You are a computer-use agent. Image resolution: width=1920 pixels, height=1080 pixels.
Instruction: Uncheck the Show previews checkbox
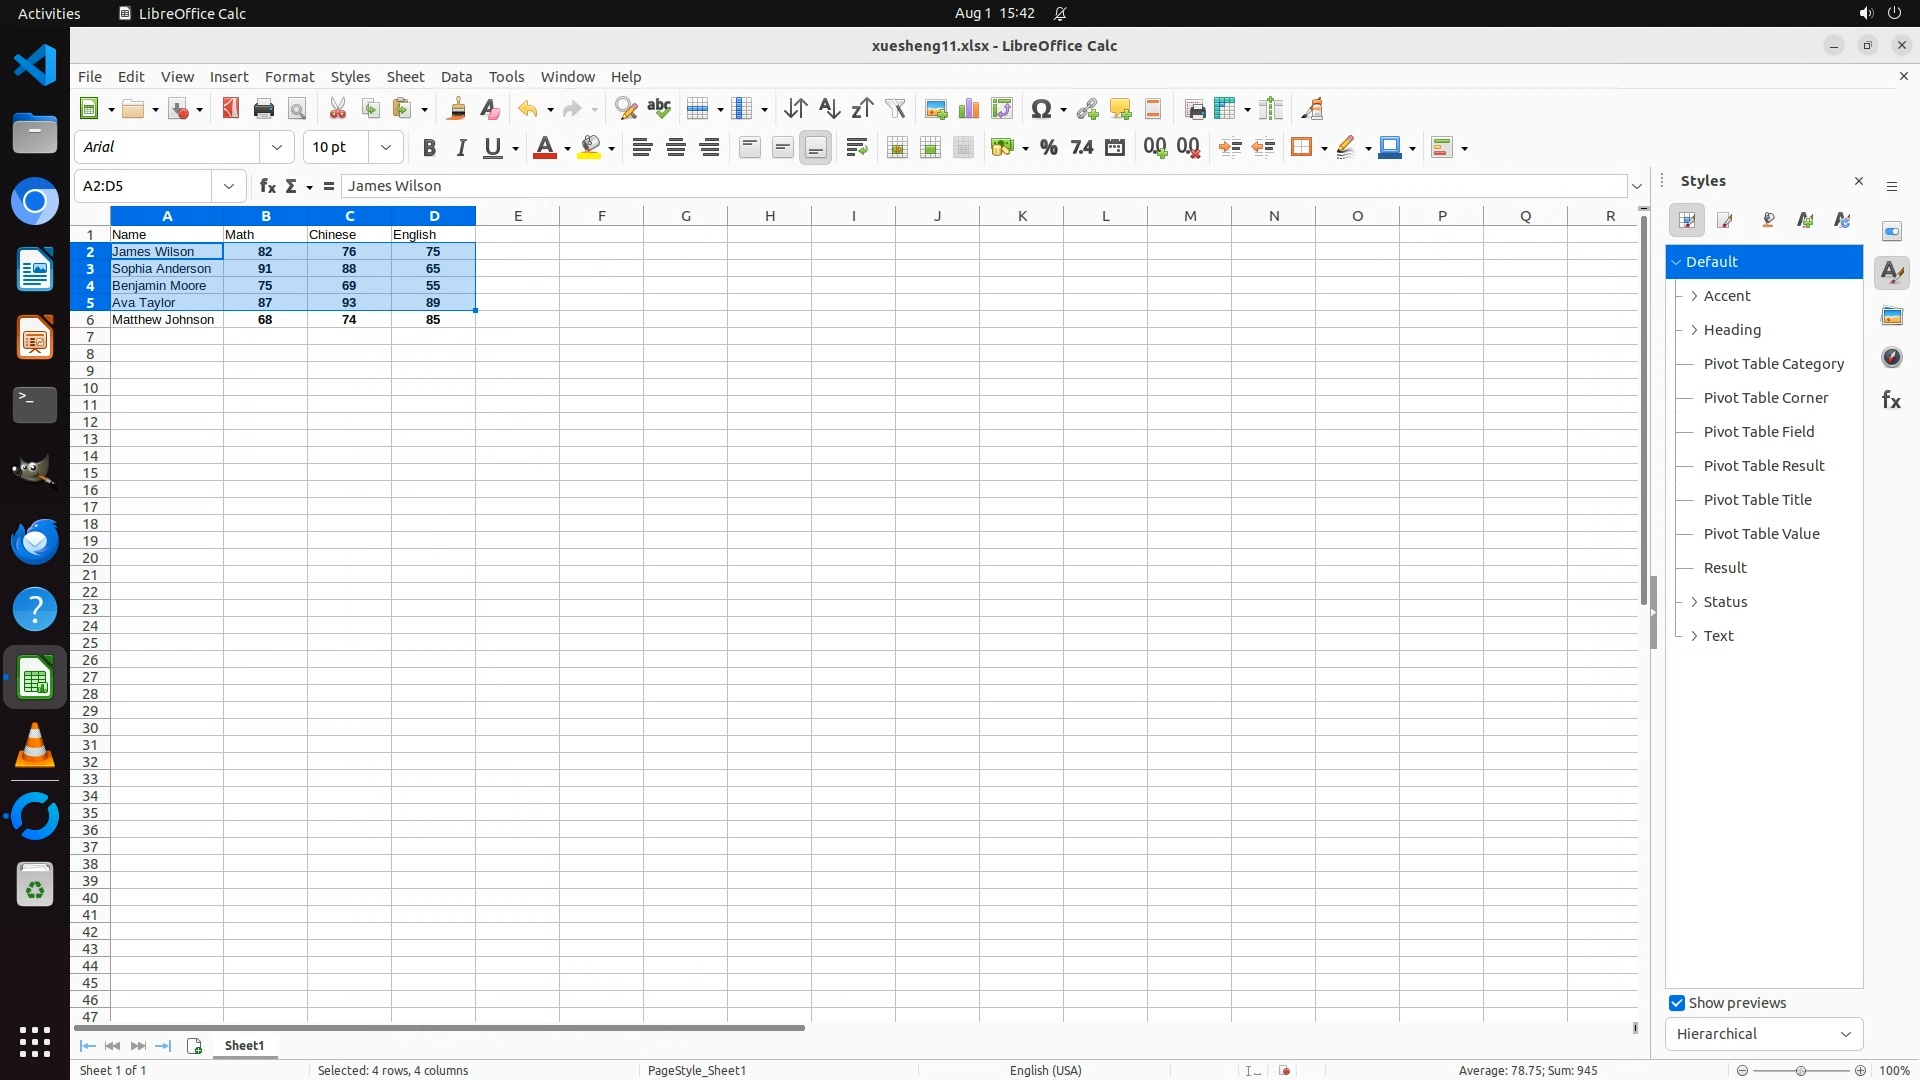click(x=1677, y=1003)
